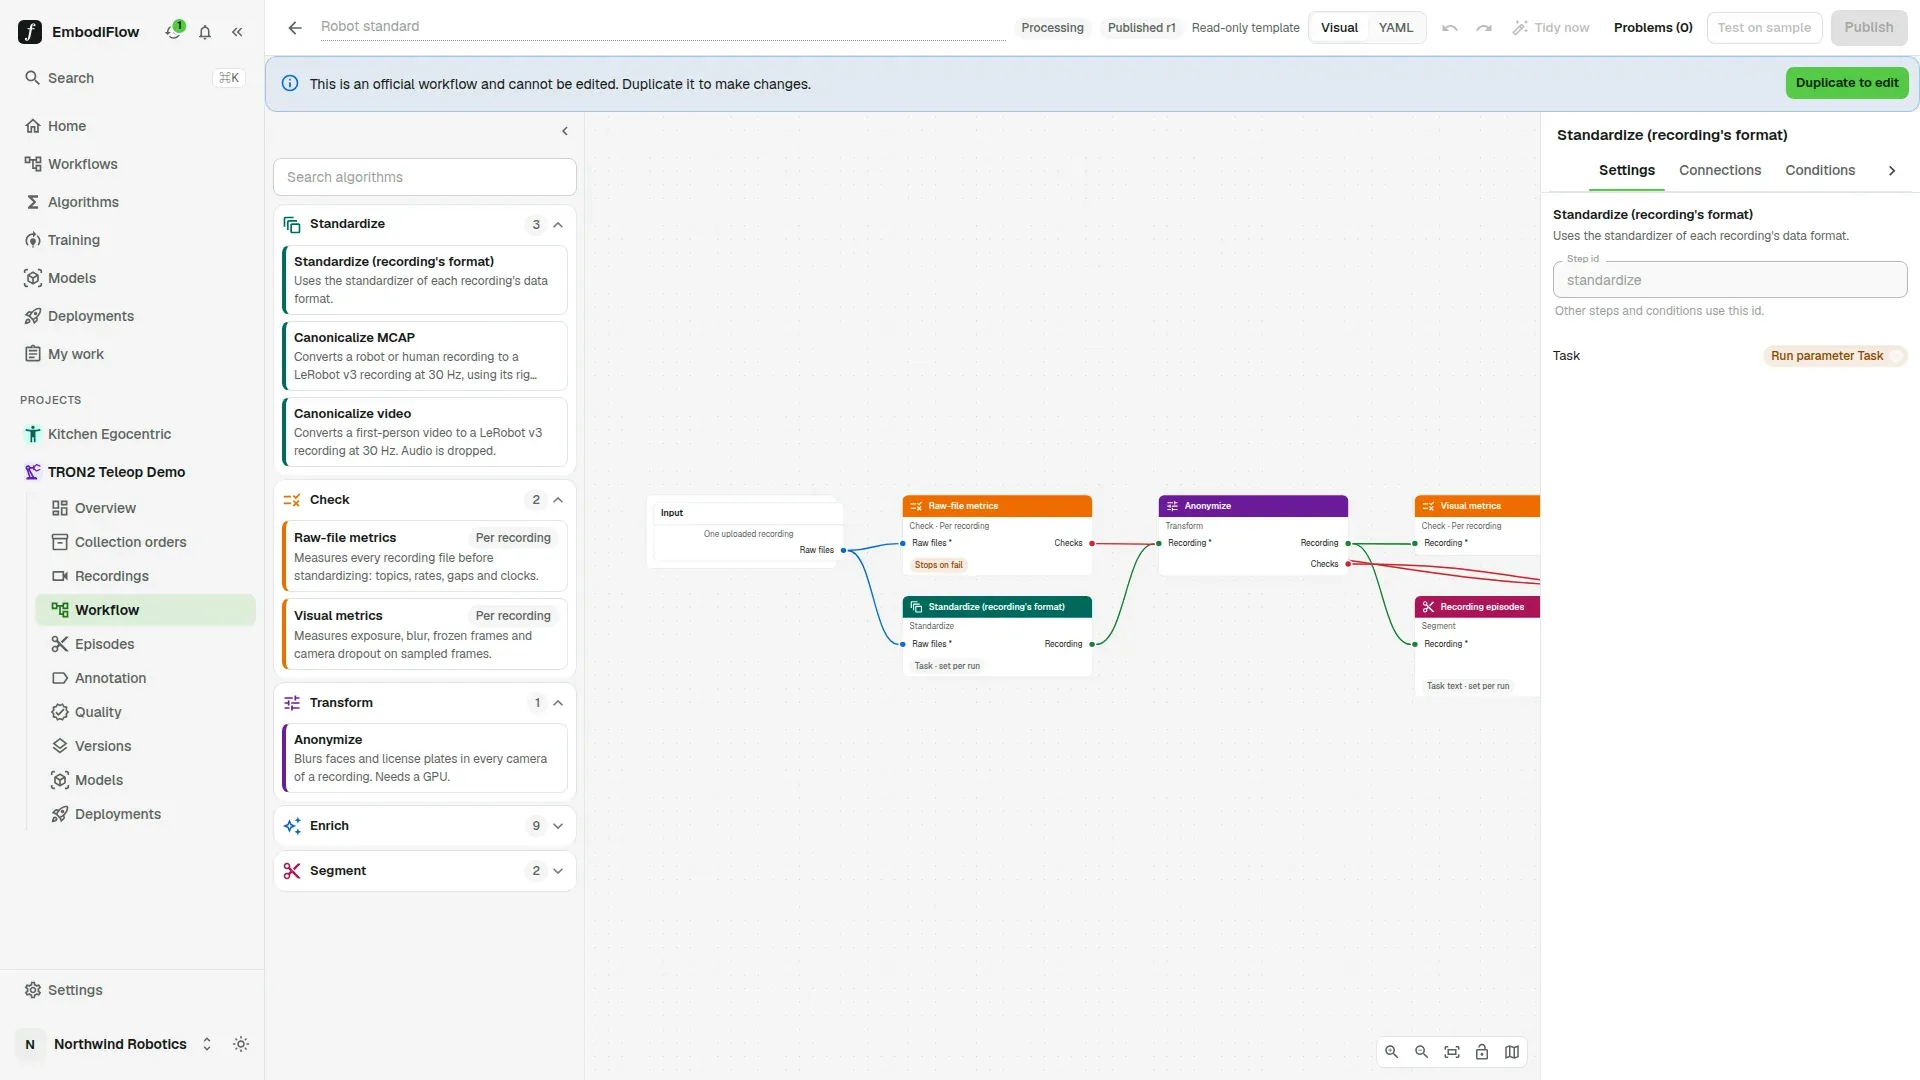Click the My work clipboard icon
Viewport: 1920px width, 1080px height.
pos(33,354)
